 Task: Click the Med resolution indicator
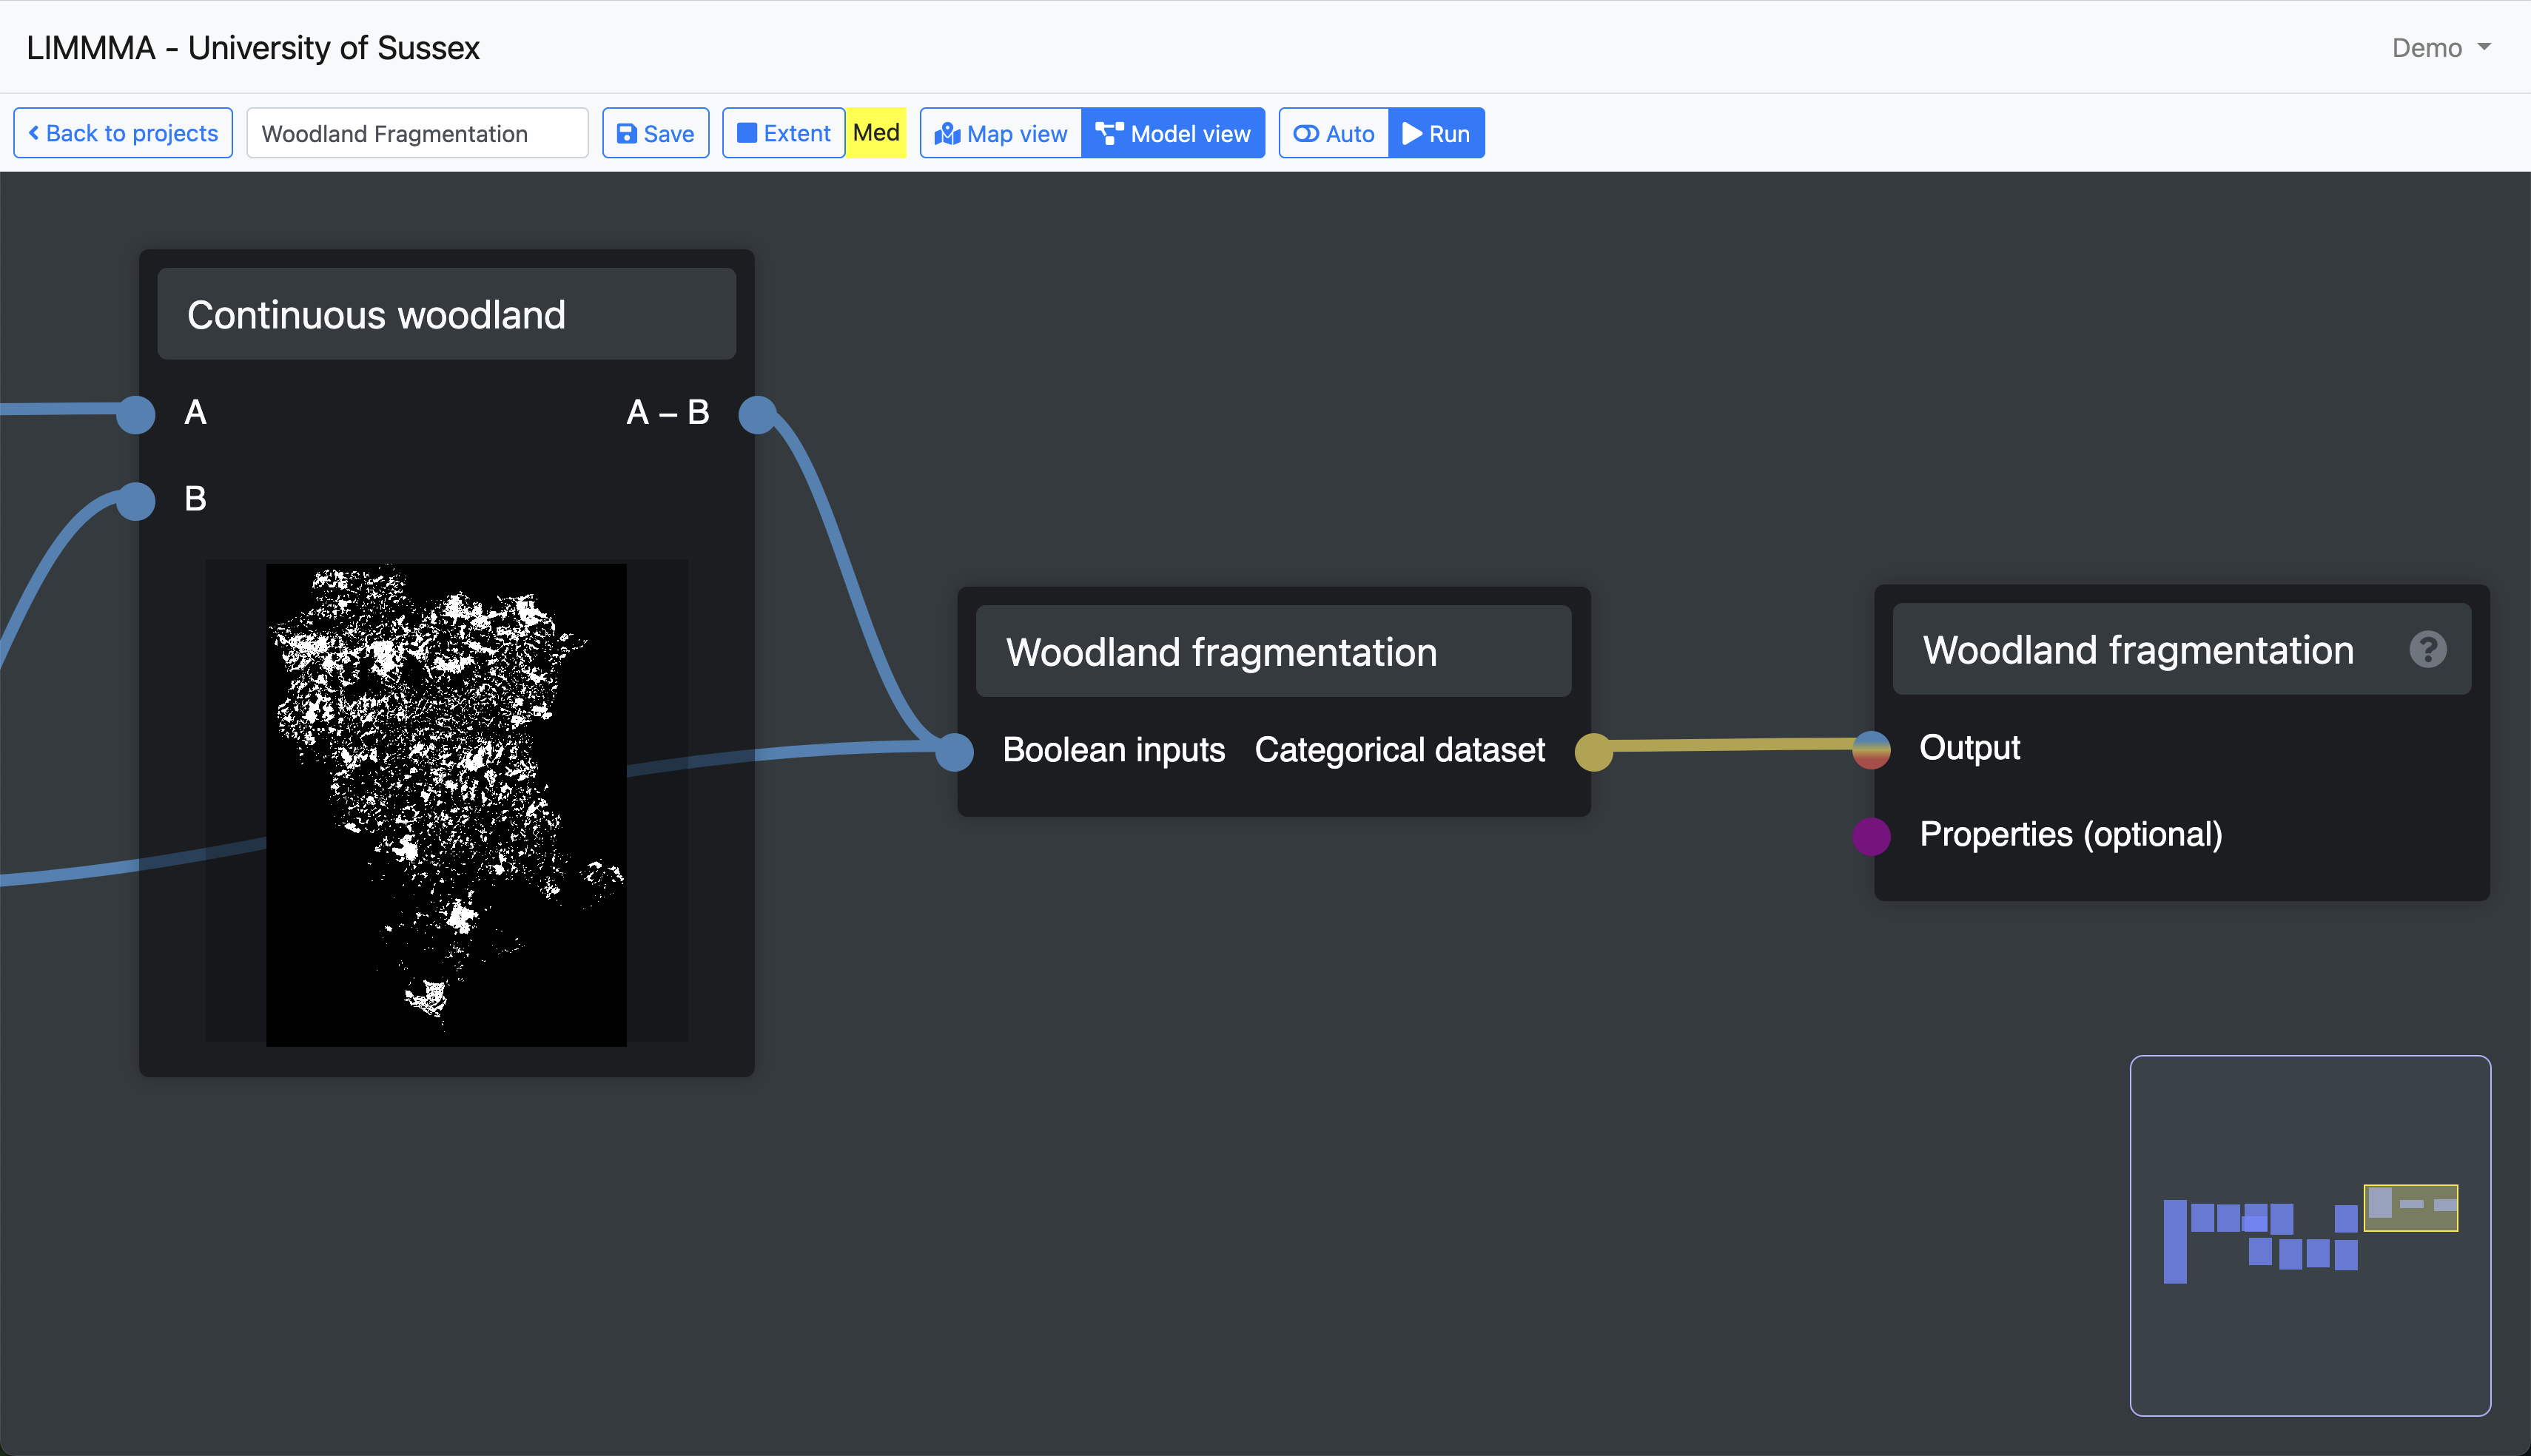click(876, 133)
